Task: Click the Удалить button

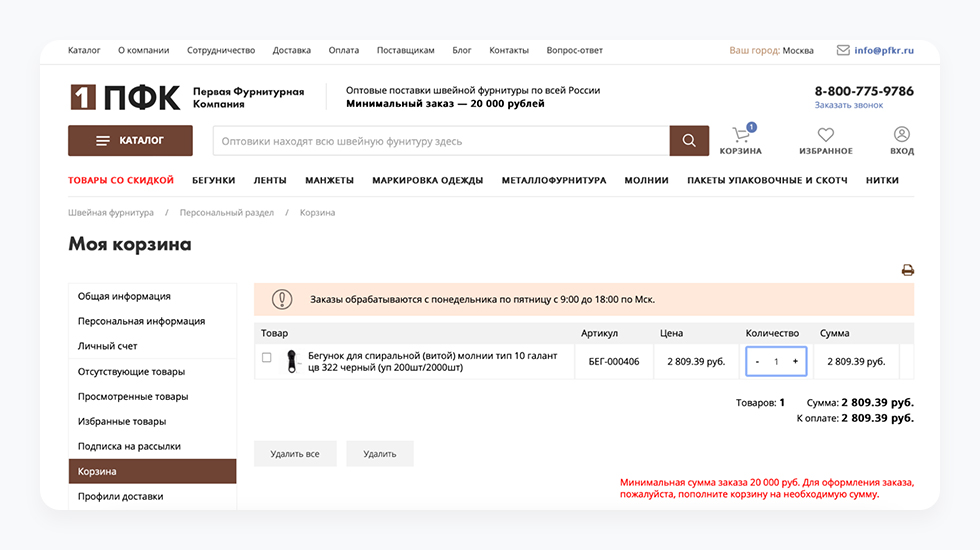Action: pyautogui.click(x=380, y=454)
